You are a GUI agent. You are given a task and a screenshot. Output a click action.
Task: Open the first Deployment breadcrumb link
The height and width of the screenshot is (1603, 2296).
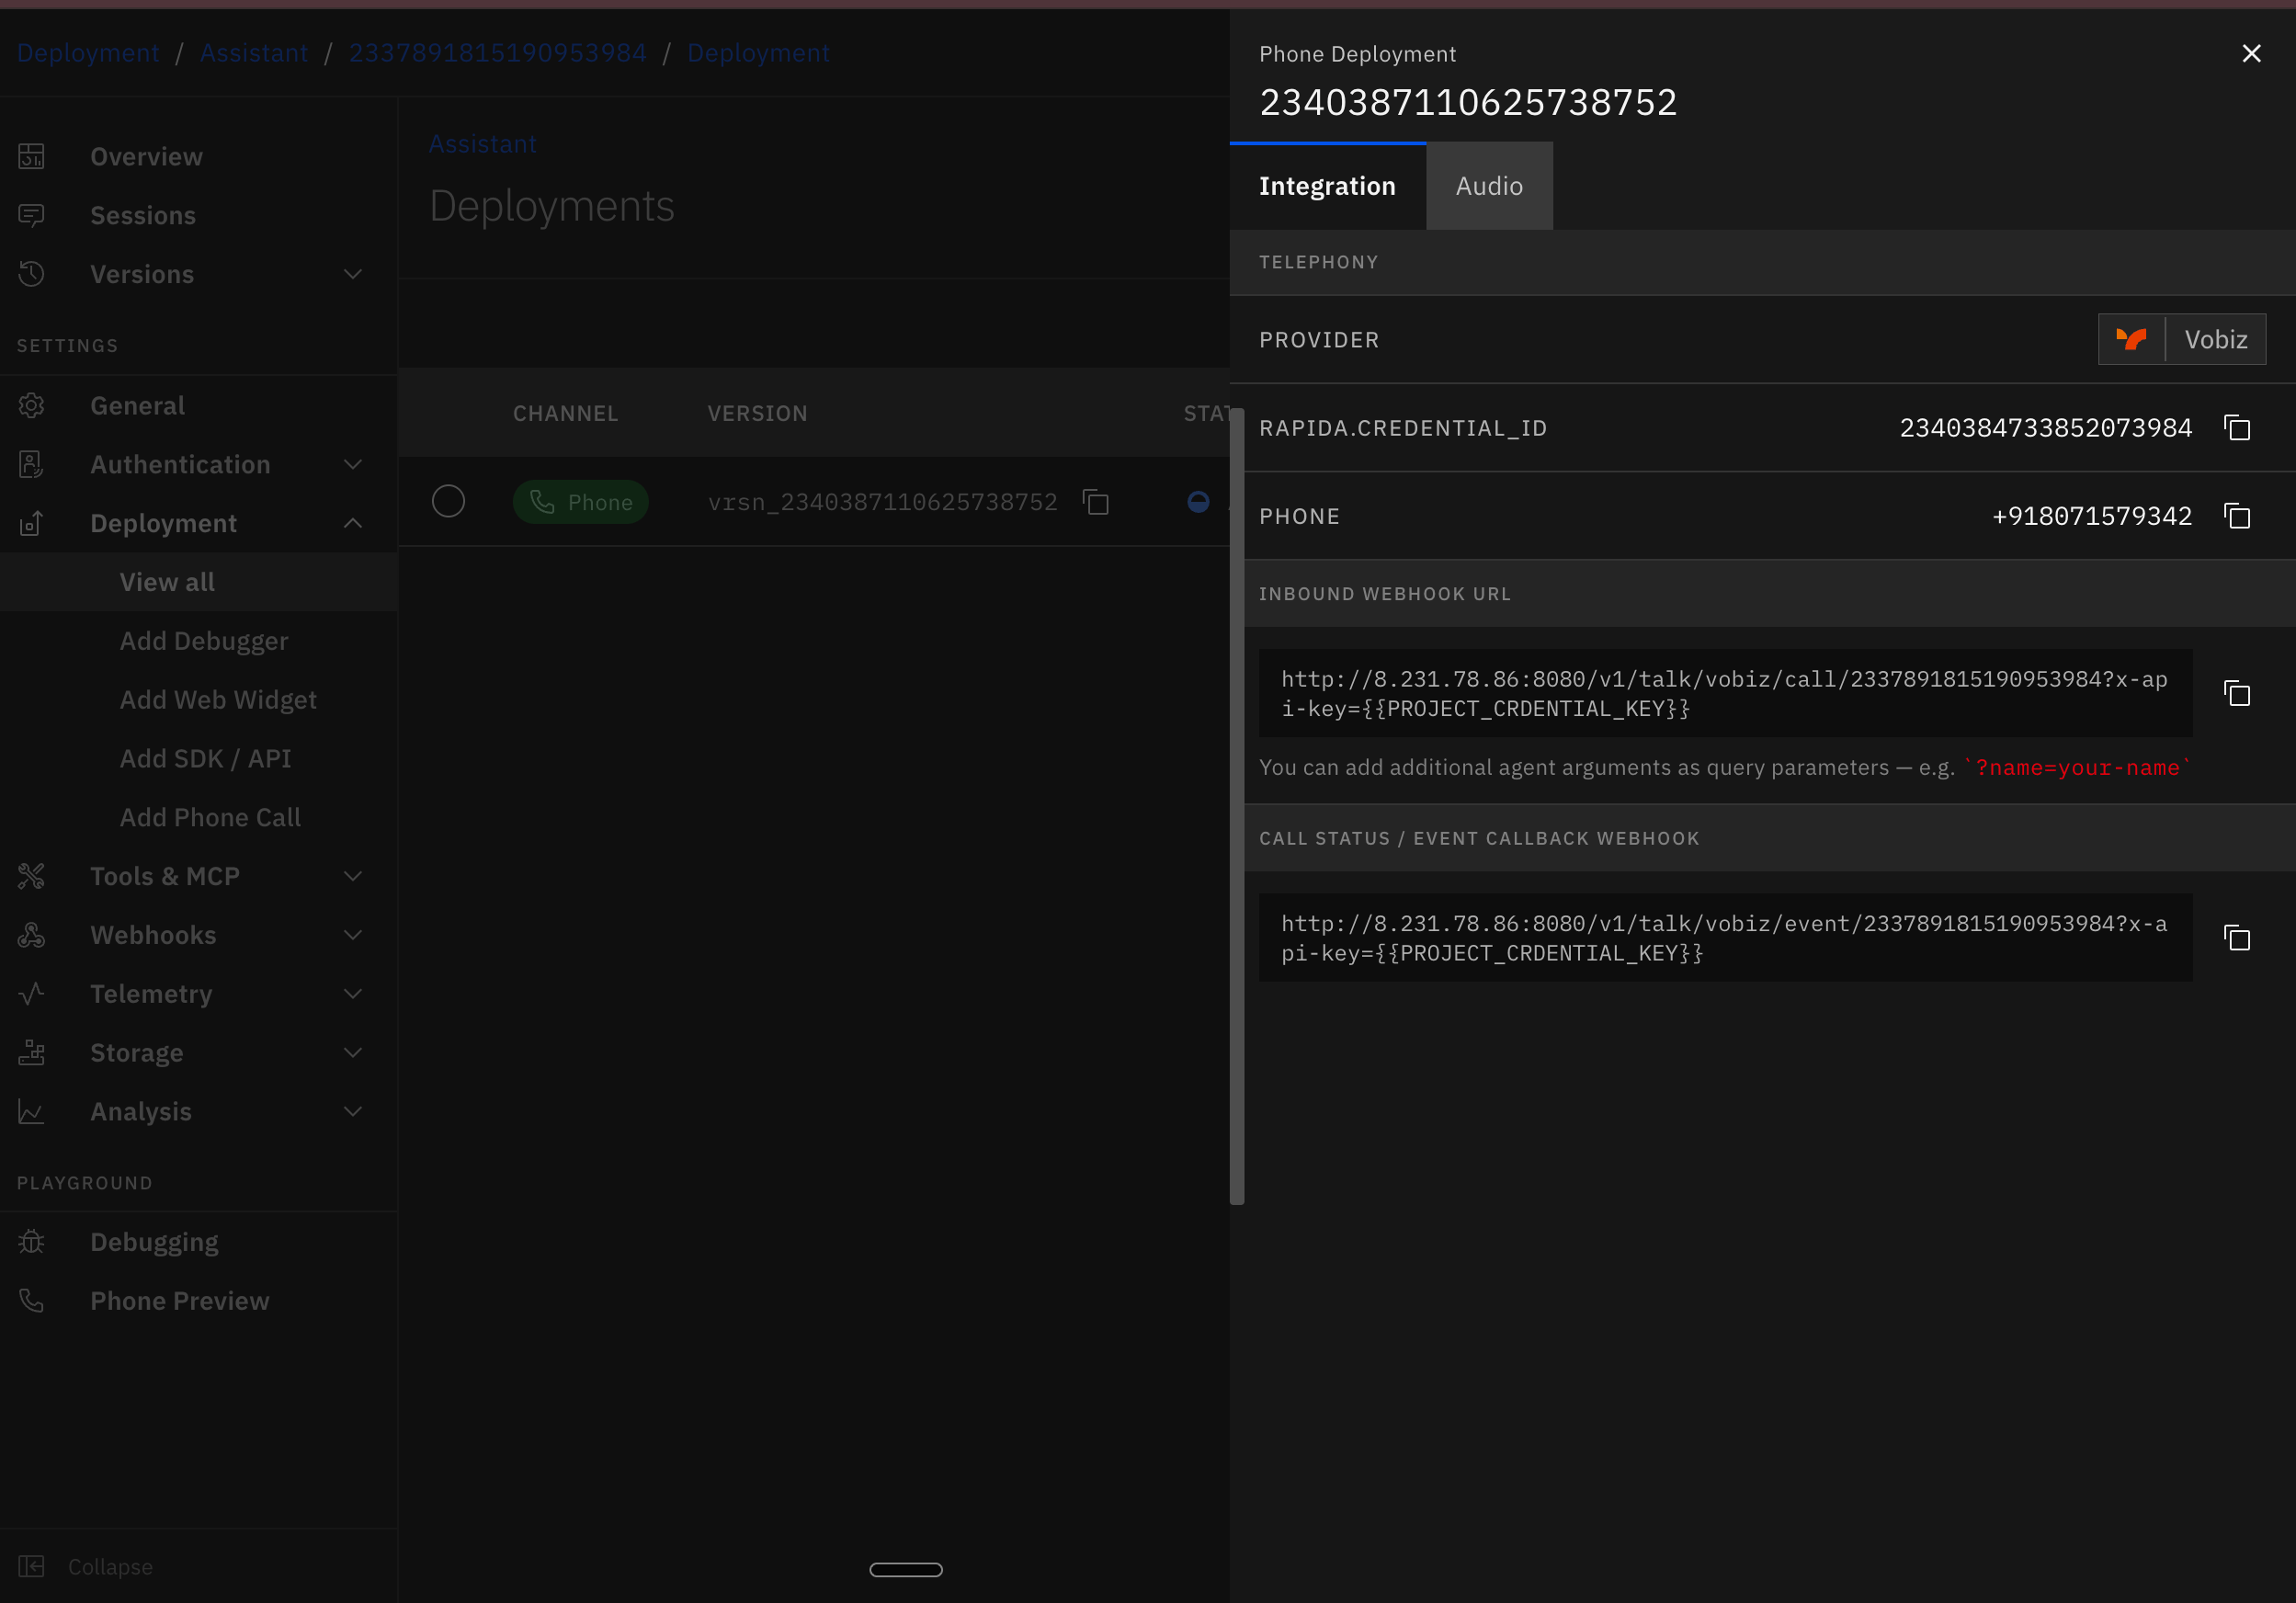[x=88, y=53]
